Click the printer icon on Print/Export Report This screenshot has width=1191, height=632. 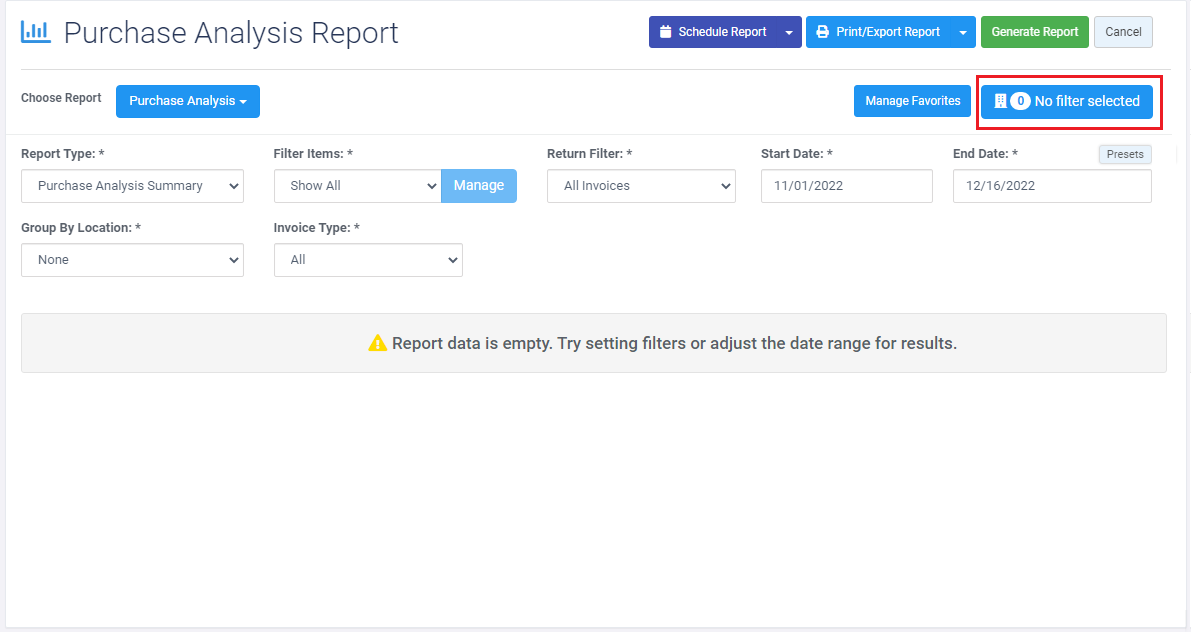(822, 32)
